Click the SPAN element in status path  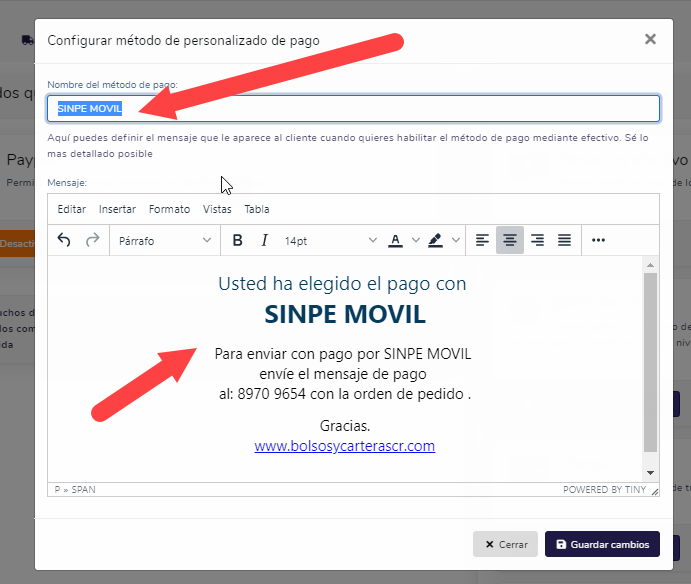(83, 490)
